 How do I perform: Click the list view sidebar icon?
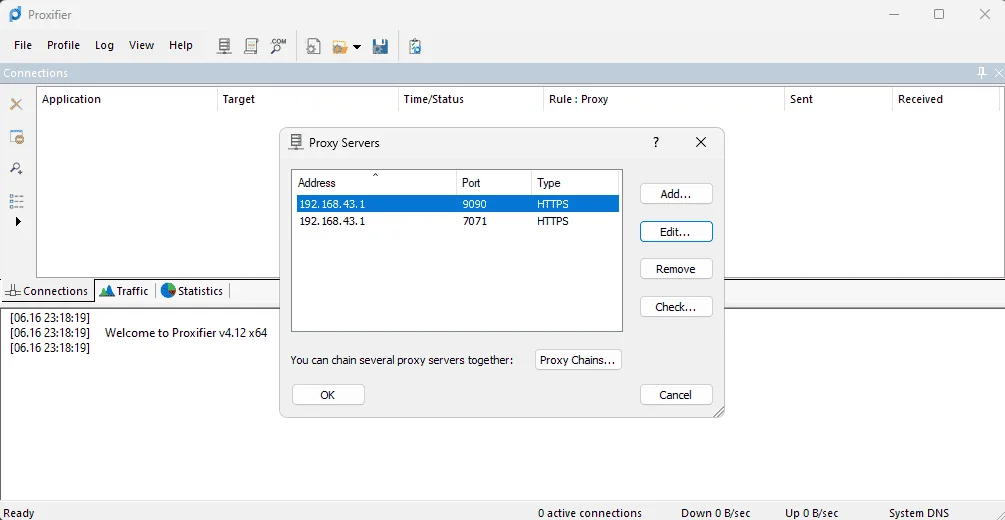(17, 201)
